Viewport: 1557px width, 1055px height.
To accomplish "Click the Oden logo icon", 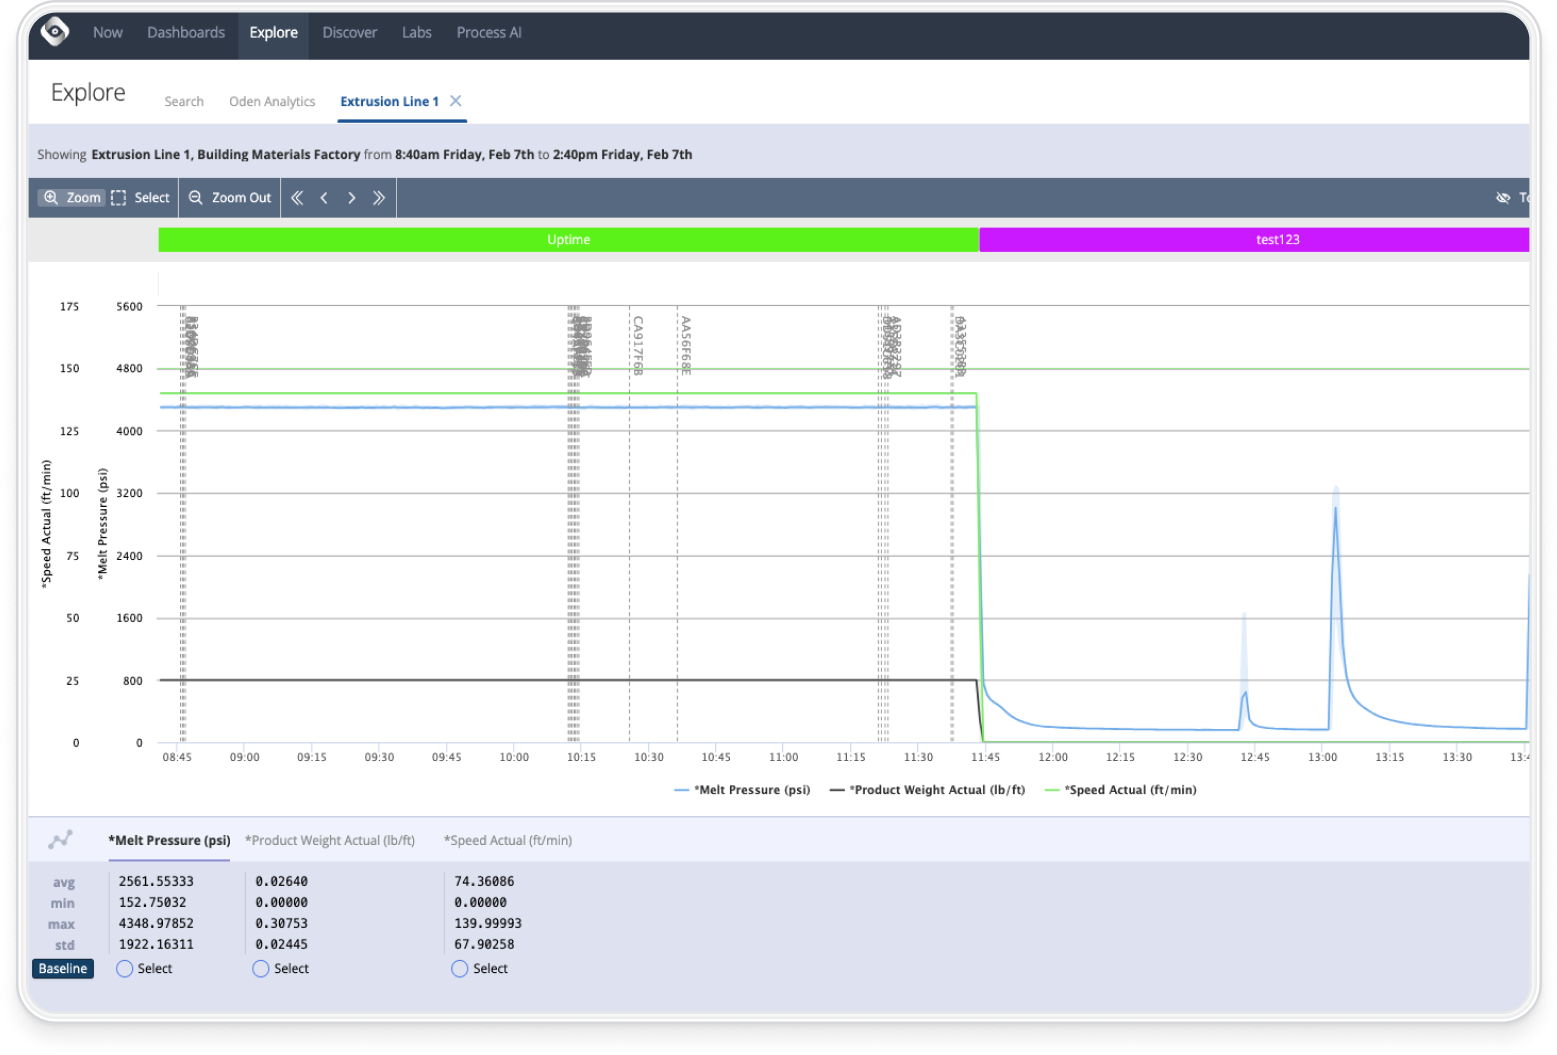I will pyautogui.click(x=55, y=32).
